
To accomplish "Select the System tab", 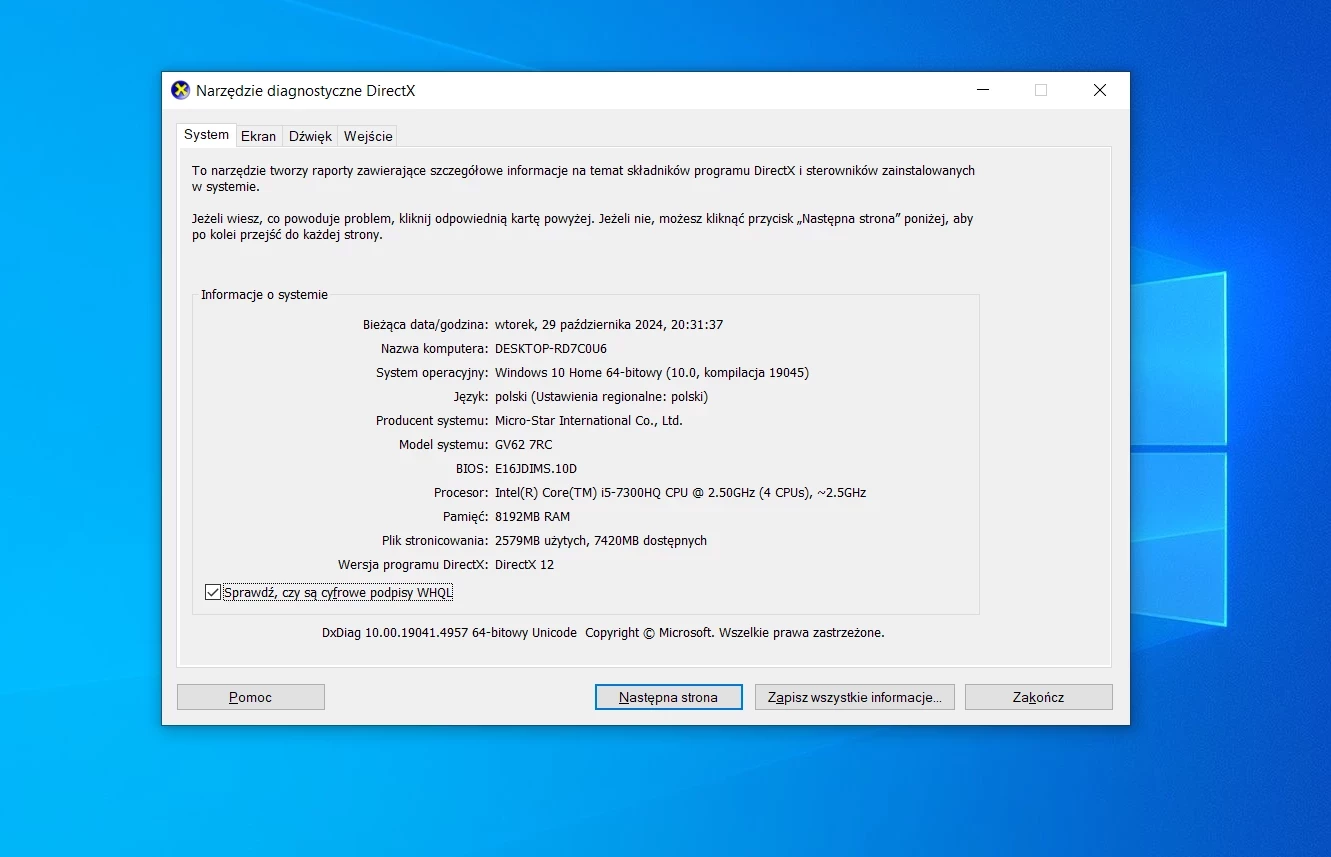I will (x=206, y=134).
